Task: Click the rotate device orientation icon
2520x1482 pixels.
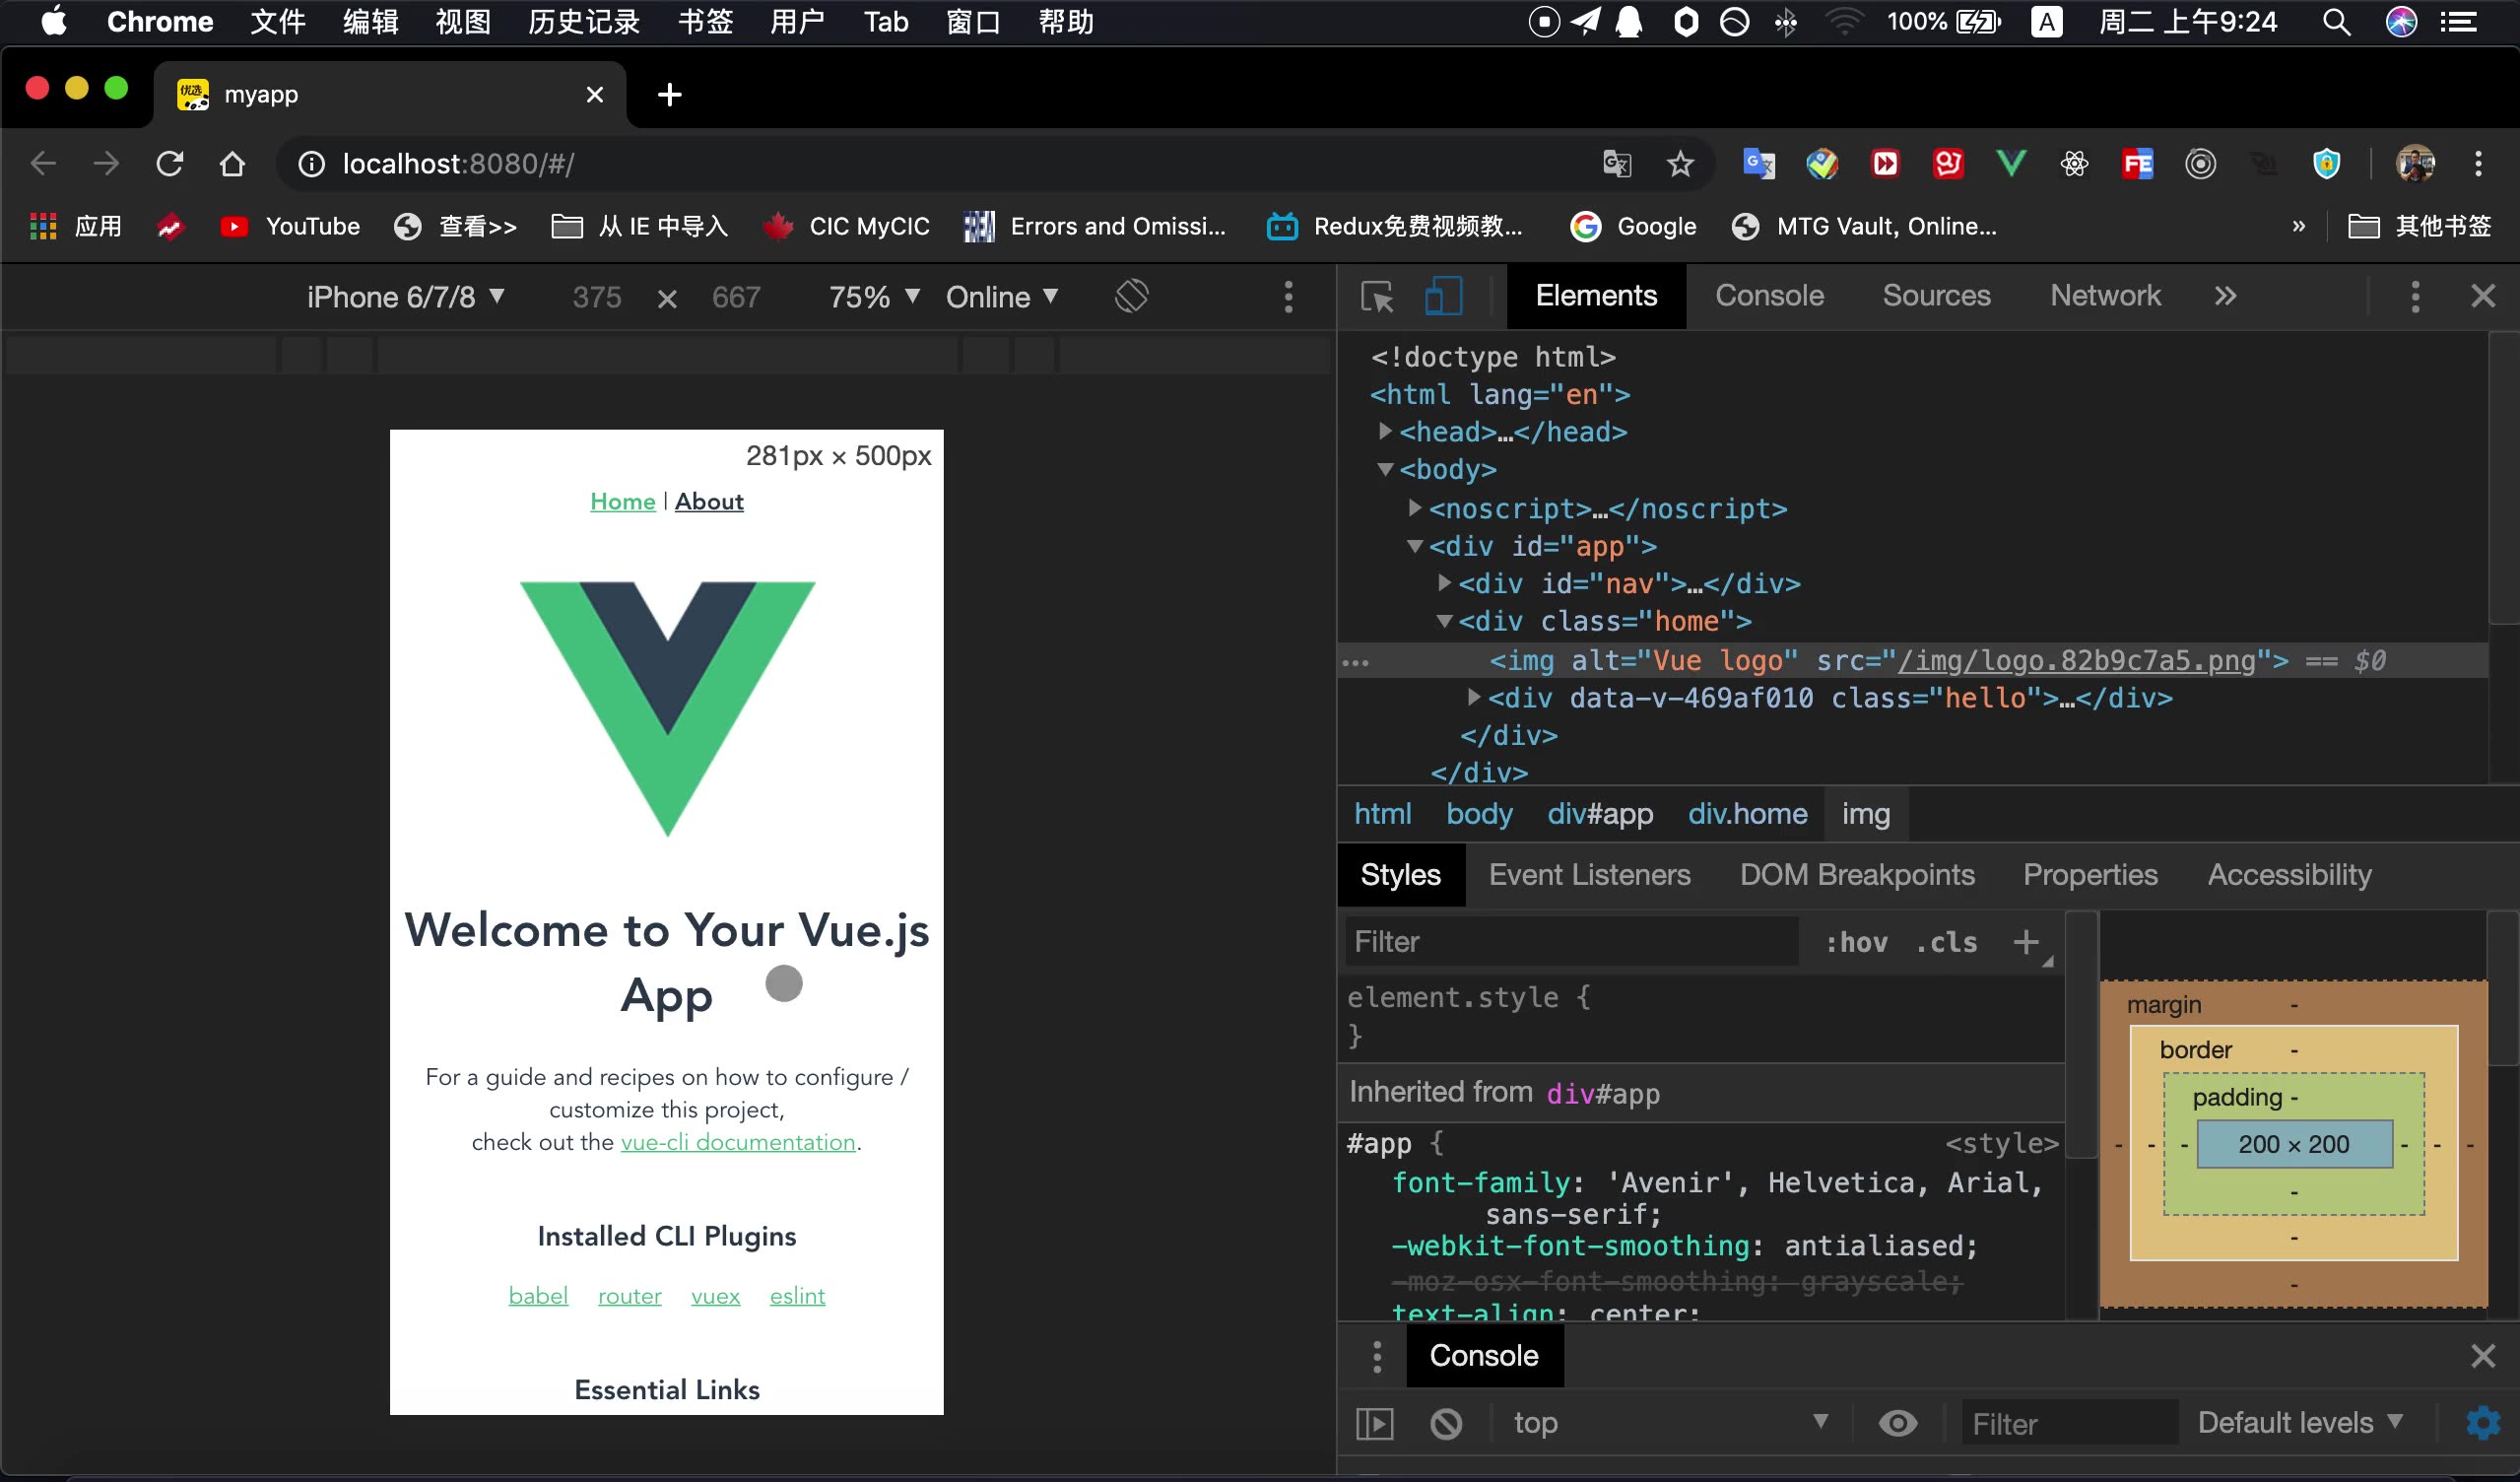Action: (x=1131, y=297)
